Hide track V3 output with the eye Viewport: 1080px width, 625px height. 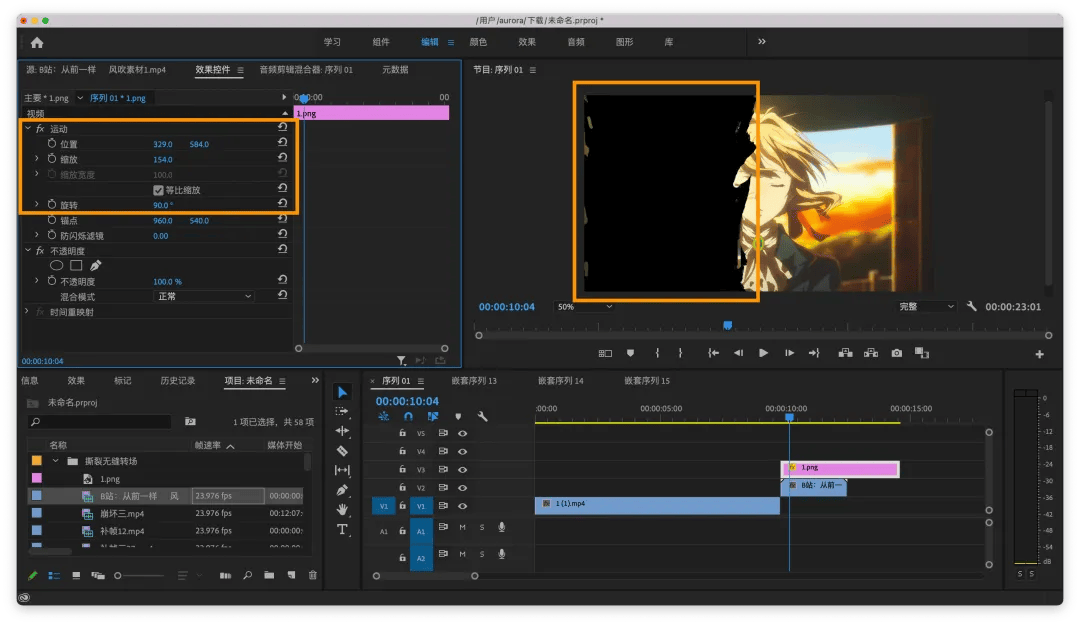click(x=463, y=470)
